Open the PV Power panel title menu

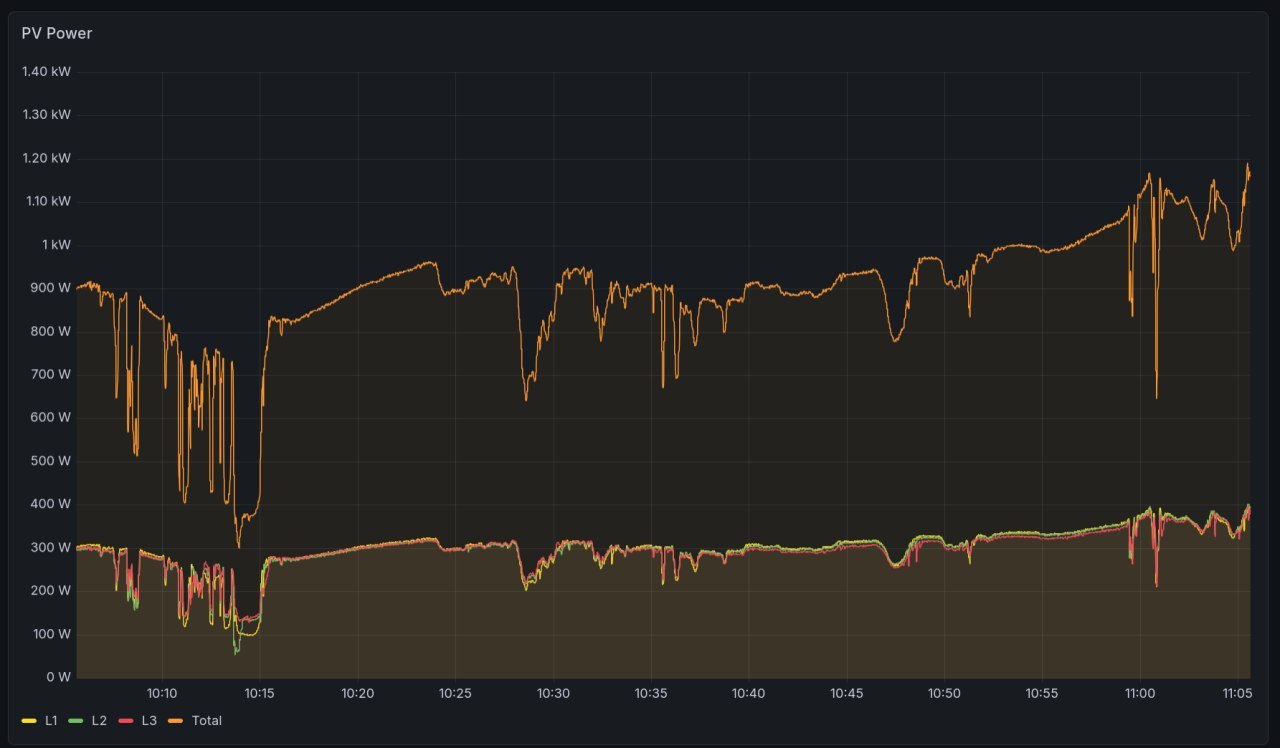(x=57, y=33)
